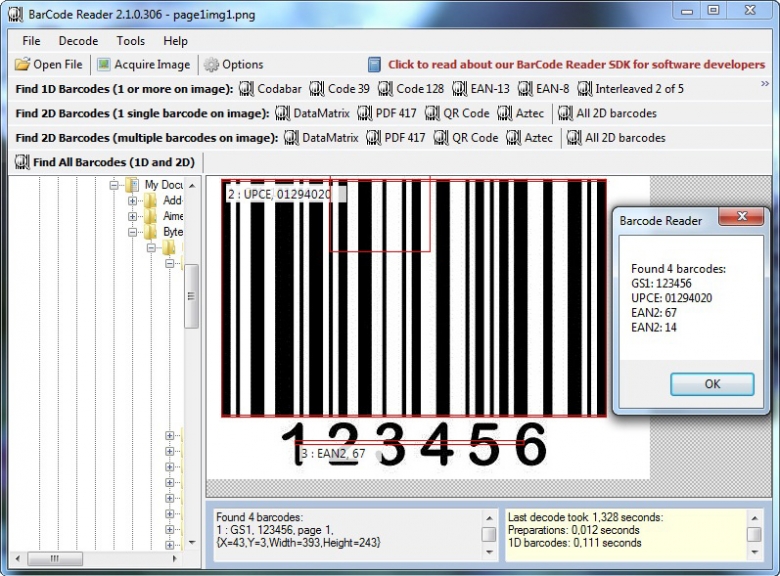Expand the Aime folder tree node

tap(133, 216)
